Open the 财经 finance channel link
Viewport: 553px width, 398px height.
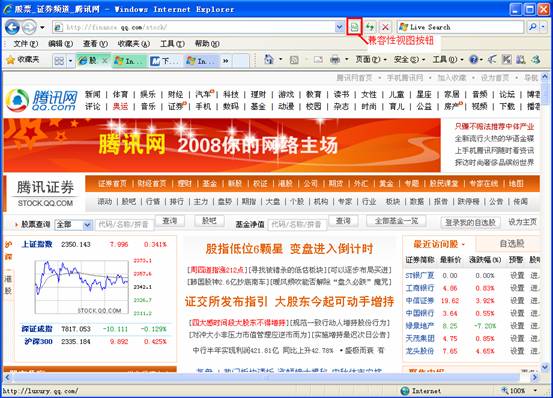(x=175, y=94)
